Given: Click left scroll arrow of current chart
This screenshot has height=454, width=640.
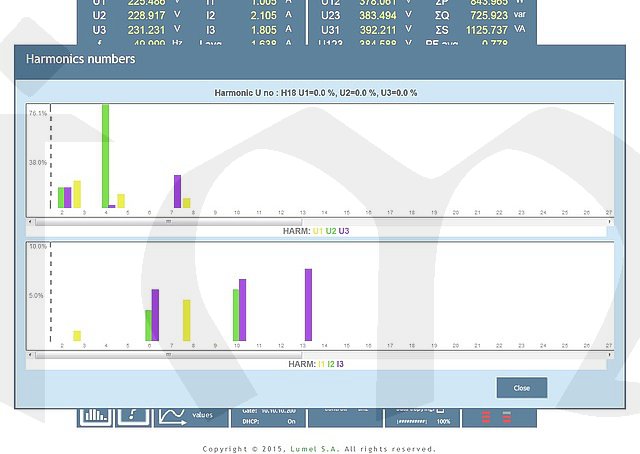Looking at the screenshot, I should [30, 354].
